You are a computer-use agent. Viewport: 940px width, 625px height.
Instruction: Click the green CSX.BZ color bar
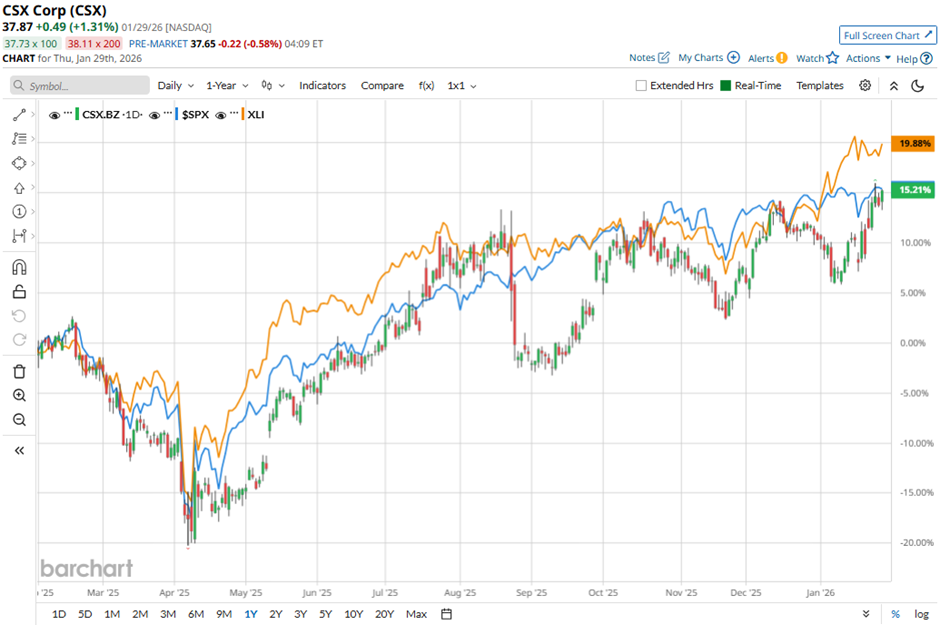pyautogui.click(x=77, y=114)
